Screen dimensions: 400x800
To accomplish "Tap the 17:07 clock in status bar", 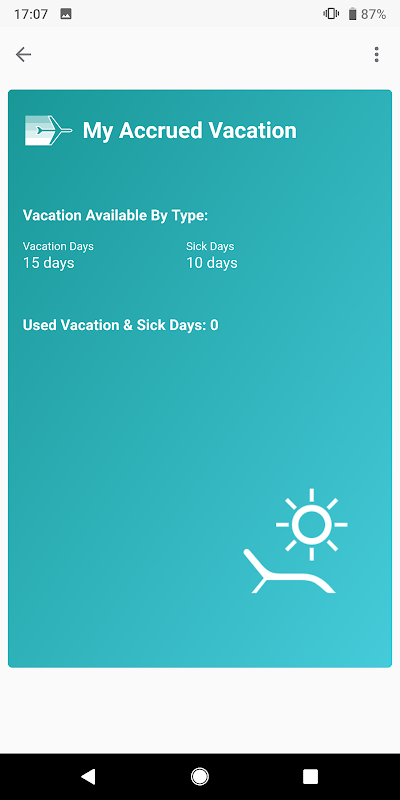I will pos(31,14).
